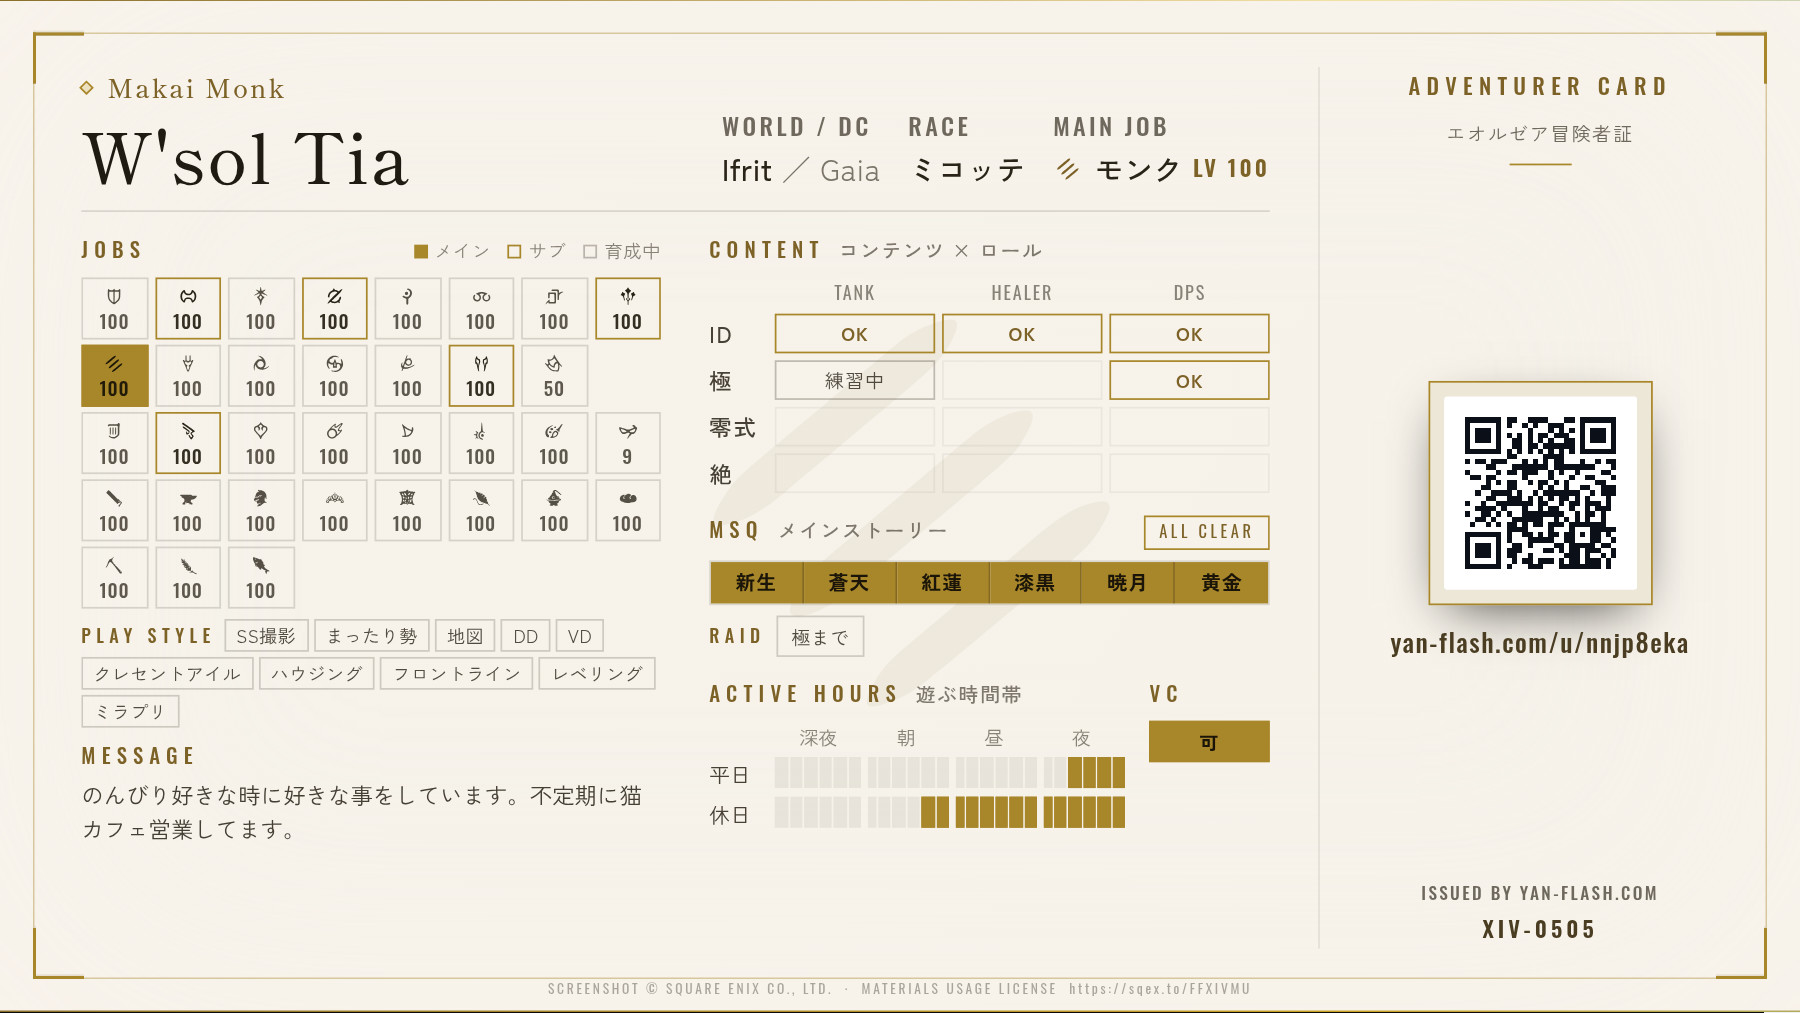Choose the Warrior axe job tile
The height and width of the screenshot is (1013, 1800).
[x=187, y=309]
